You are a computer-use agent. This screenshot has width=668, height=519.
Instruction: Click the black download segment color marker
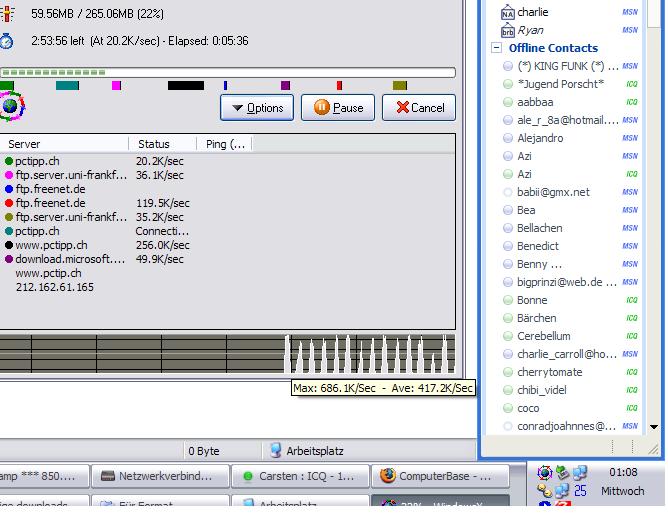click(x=186, y=86)
